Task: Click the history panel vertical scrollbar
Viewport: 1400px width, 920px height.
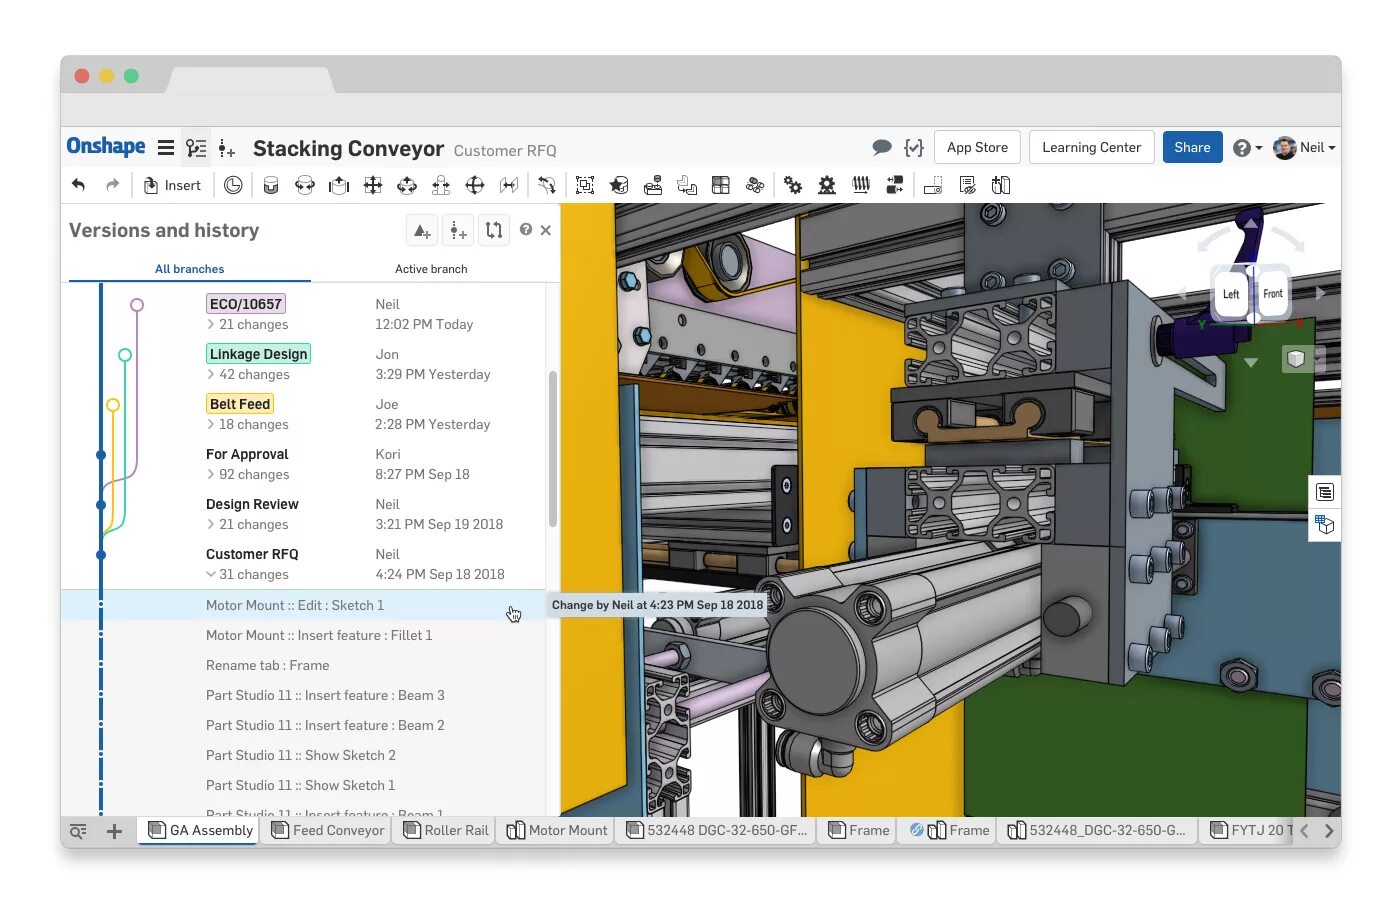Action: coord(553,449)
